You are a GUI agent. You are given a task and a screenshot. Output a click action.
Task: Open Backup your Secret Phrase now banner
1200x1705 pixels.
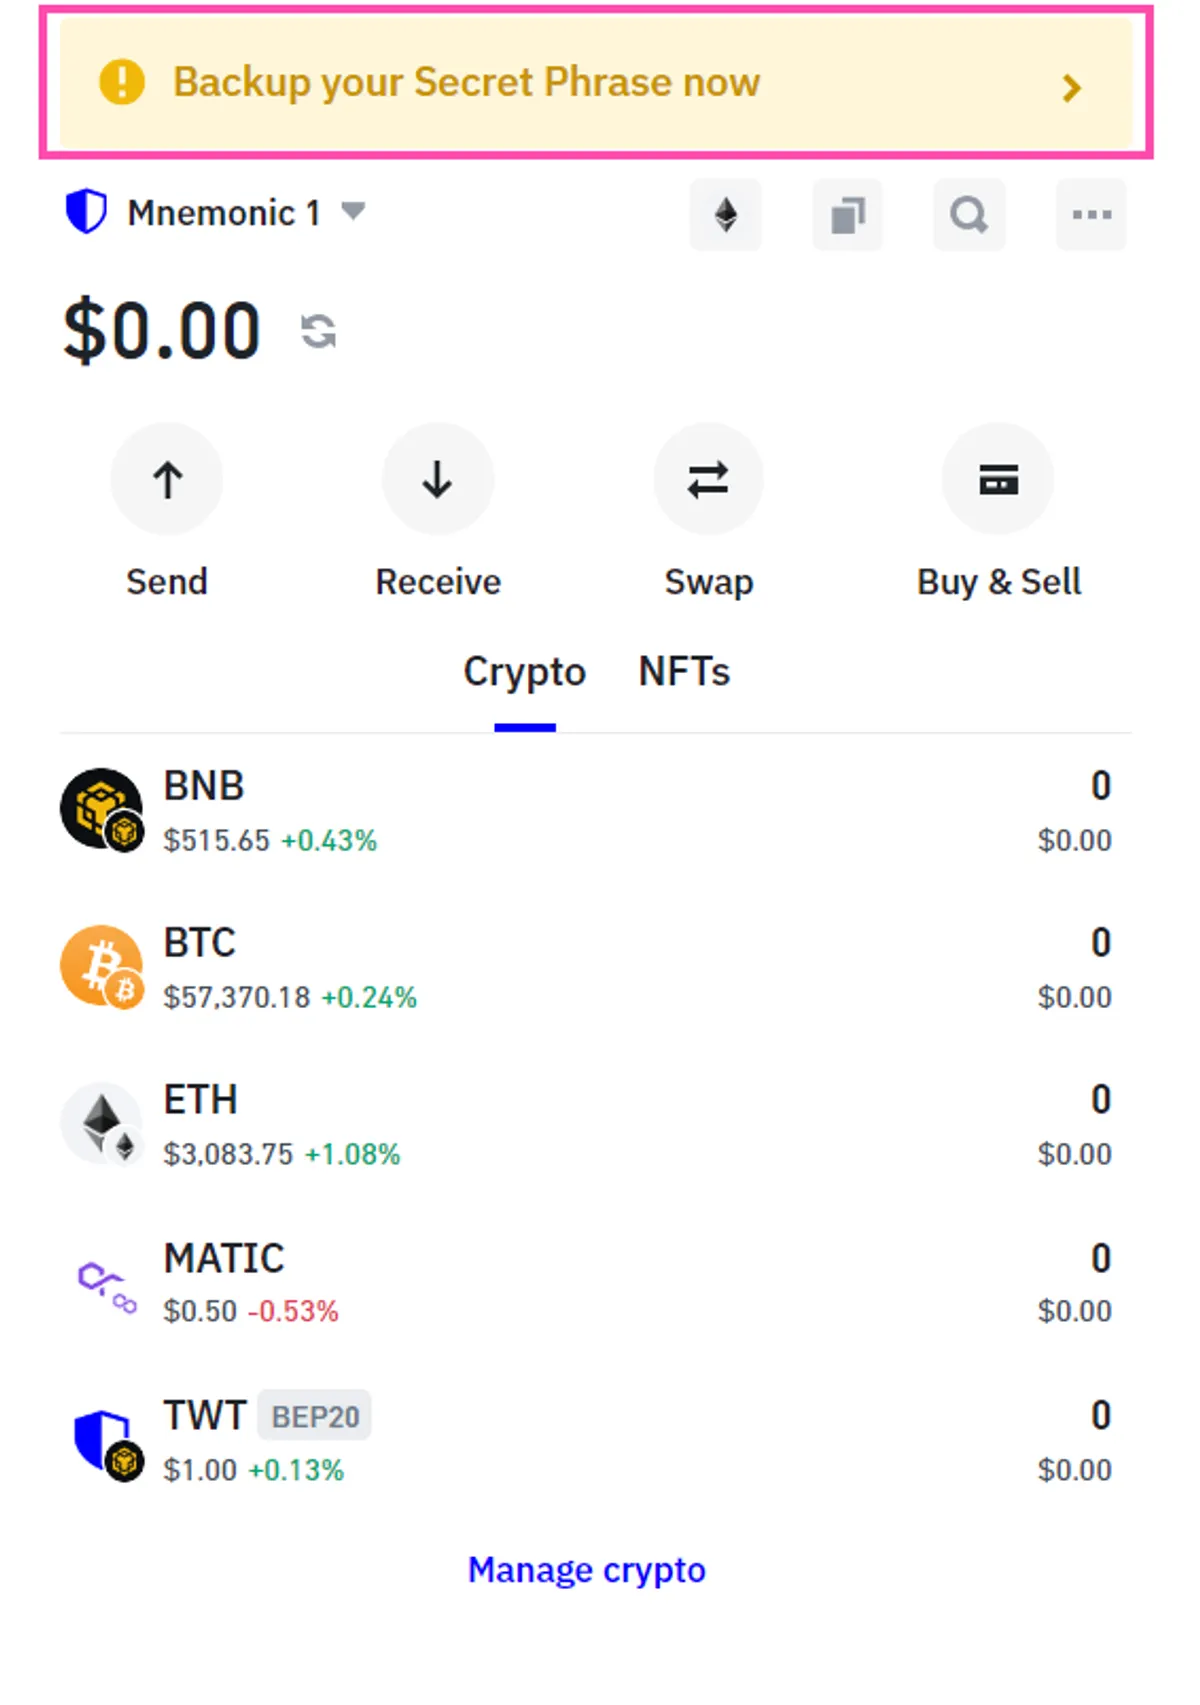coord(596,83)
